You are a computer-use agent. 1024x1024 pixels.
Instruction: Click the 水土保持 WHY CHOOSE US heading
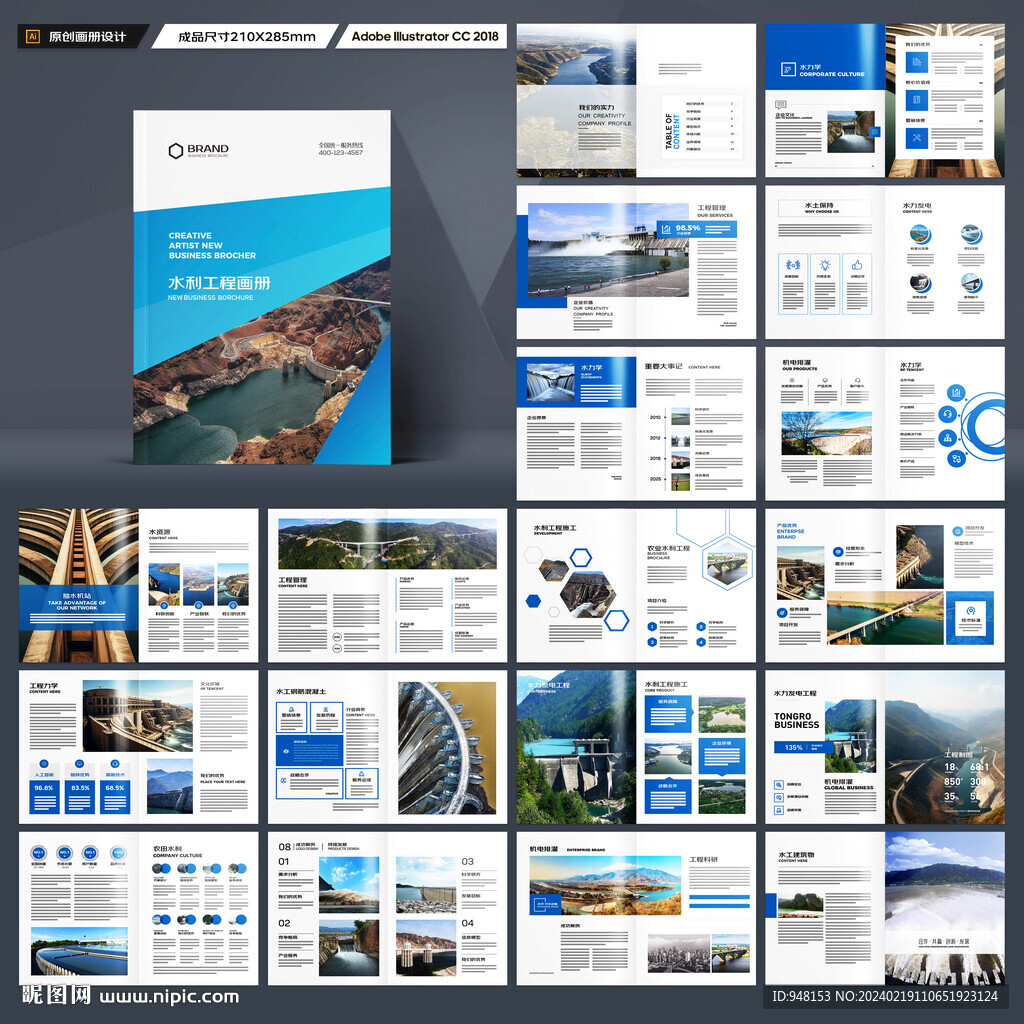tap(824, 208)
